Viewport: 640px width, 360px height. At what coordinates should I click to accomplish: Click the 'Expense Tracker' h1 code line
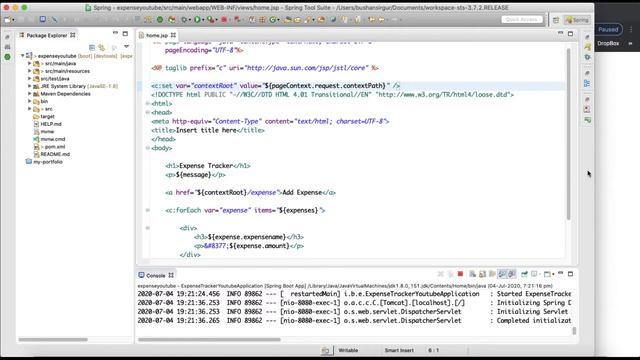208,166
